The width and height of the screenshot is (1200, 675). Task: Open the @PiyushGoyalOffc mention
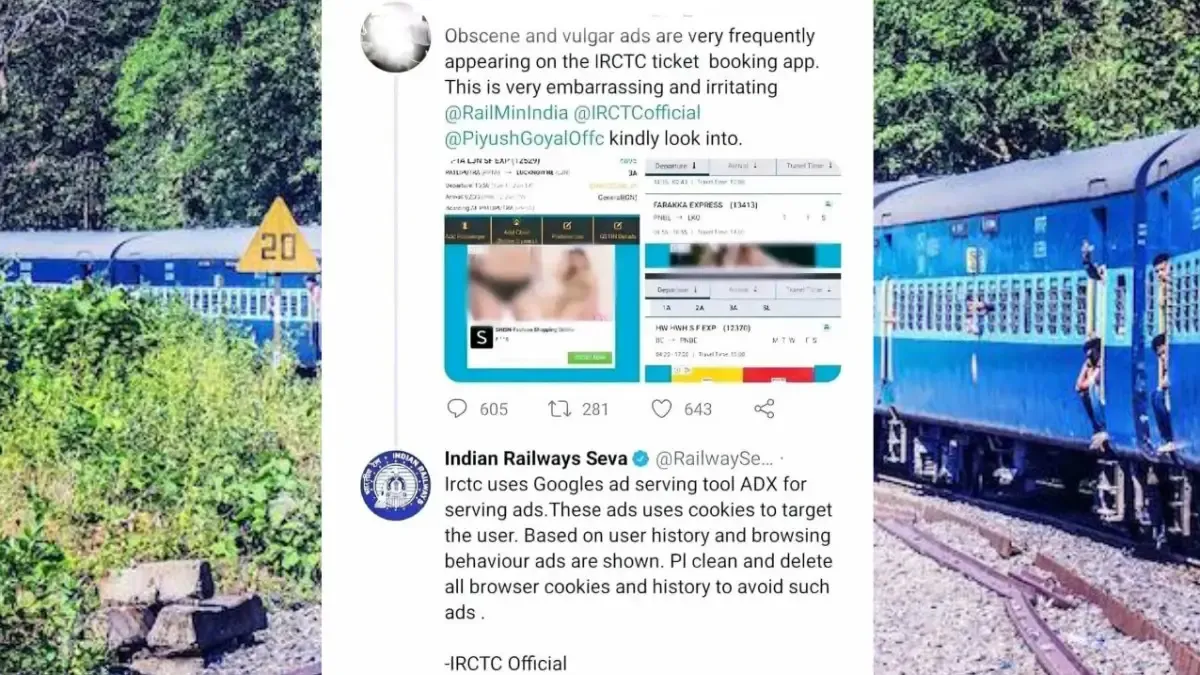525,138
